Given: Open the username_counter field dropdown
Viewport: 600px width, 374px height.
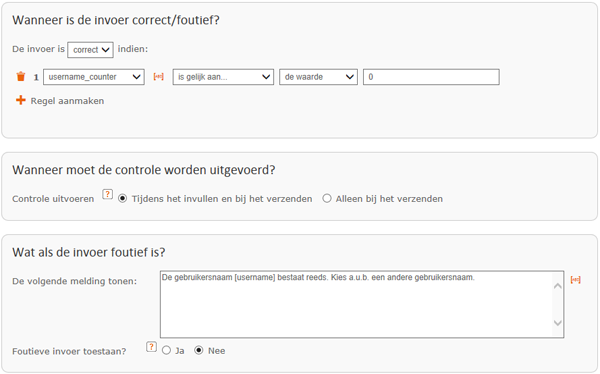Looking at the screenshot, I should 94,77.
